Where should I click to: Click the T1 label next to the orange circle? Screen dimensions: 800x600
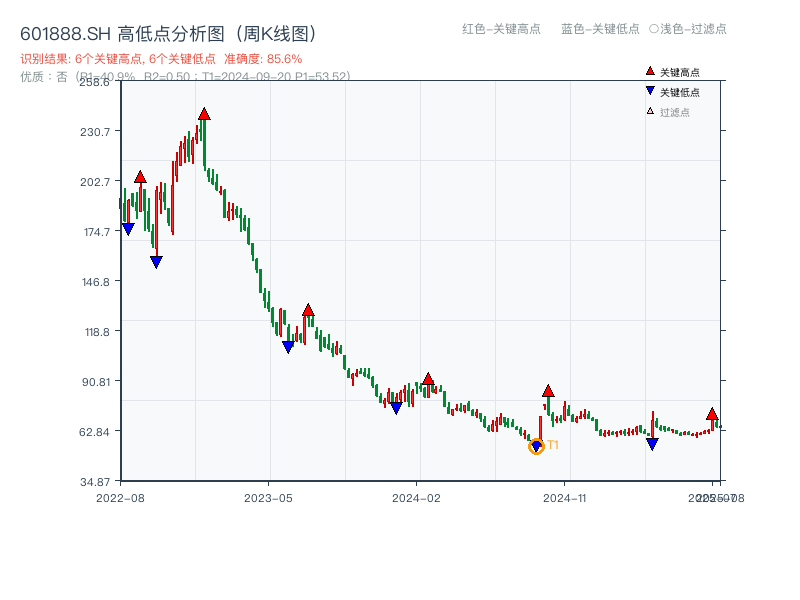click(x=552, y=444)
